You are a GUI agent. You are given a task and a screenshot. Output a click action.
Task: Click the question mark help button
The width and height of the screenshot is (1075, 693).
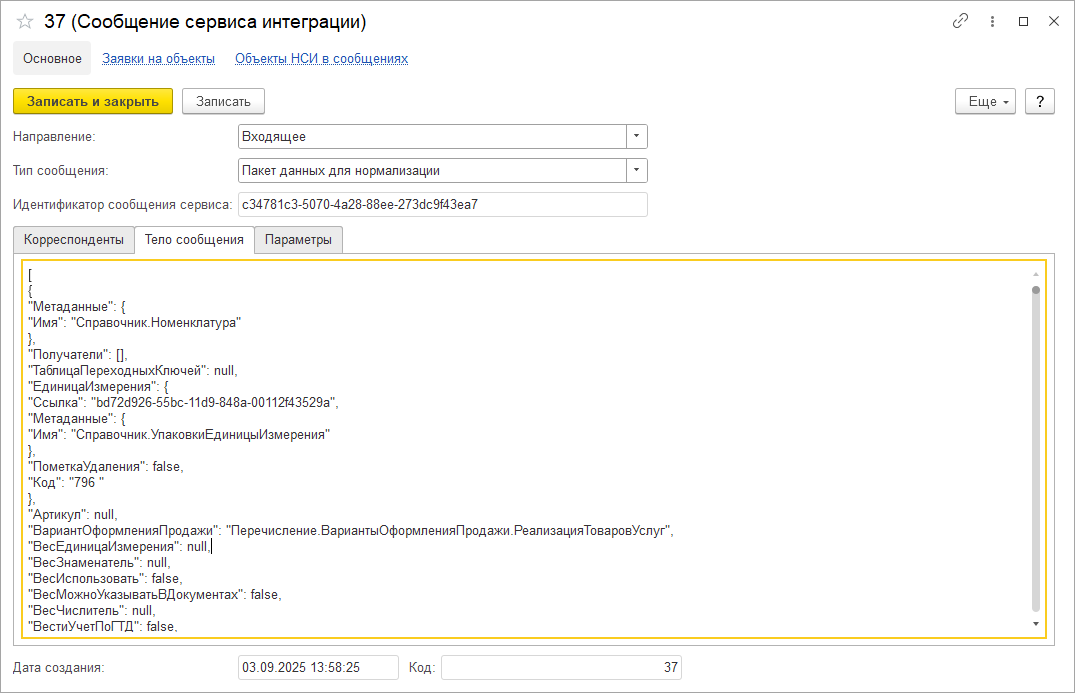click(x=1040, y=101)
